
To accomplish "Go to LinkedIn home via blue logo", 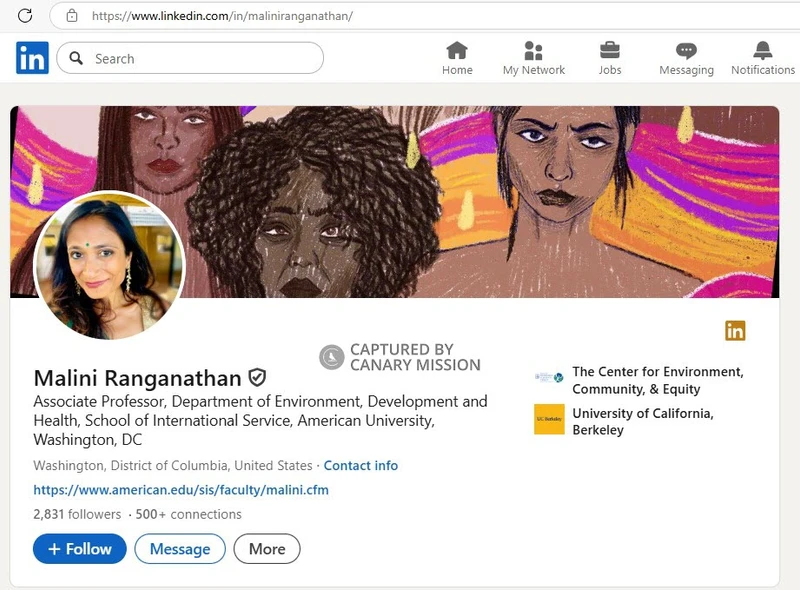I will [32, 58].
